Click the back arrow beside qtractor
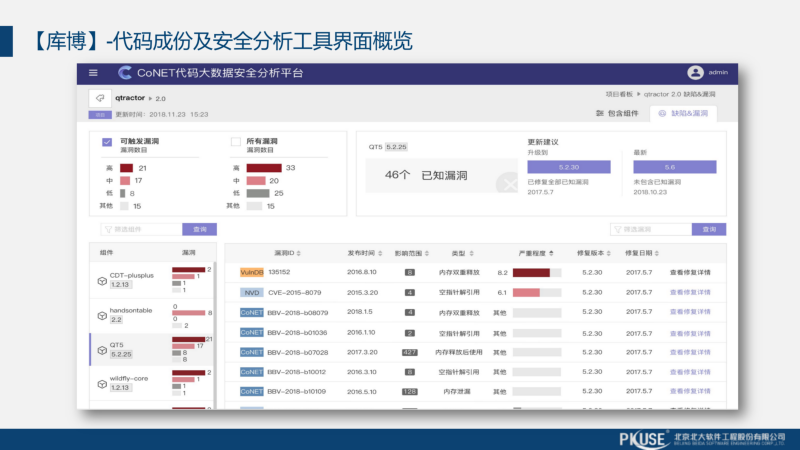 (x=100, y=98)
